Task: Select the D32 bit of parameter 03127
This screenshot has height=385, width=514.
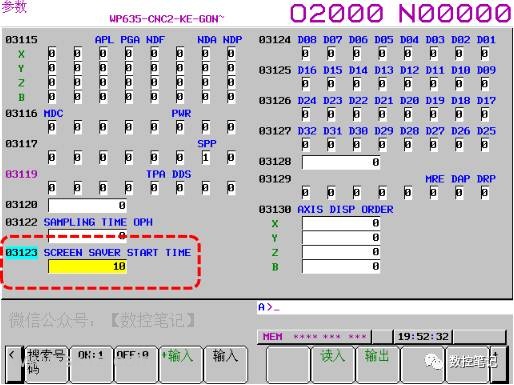Action: tap(305, 145)
